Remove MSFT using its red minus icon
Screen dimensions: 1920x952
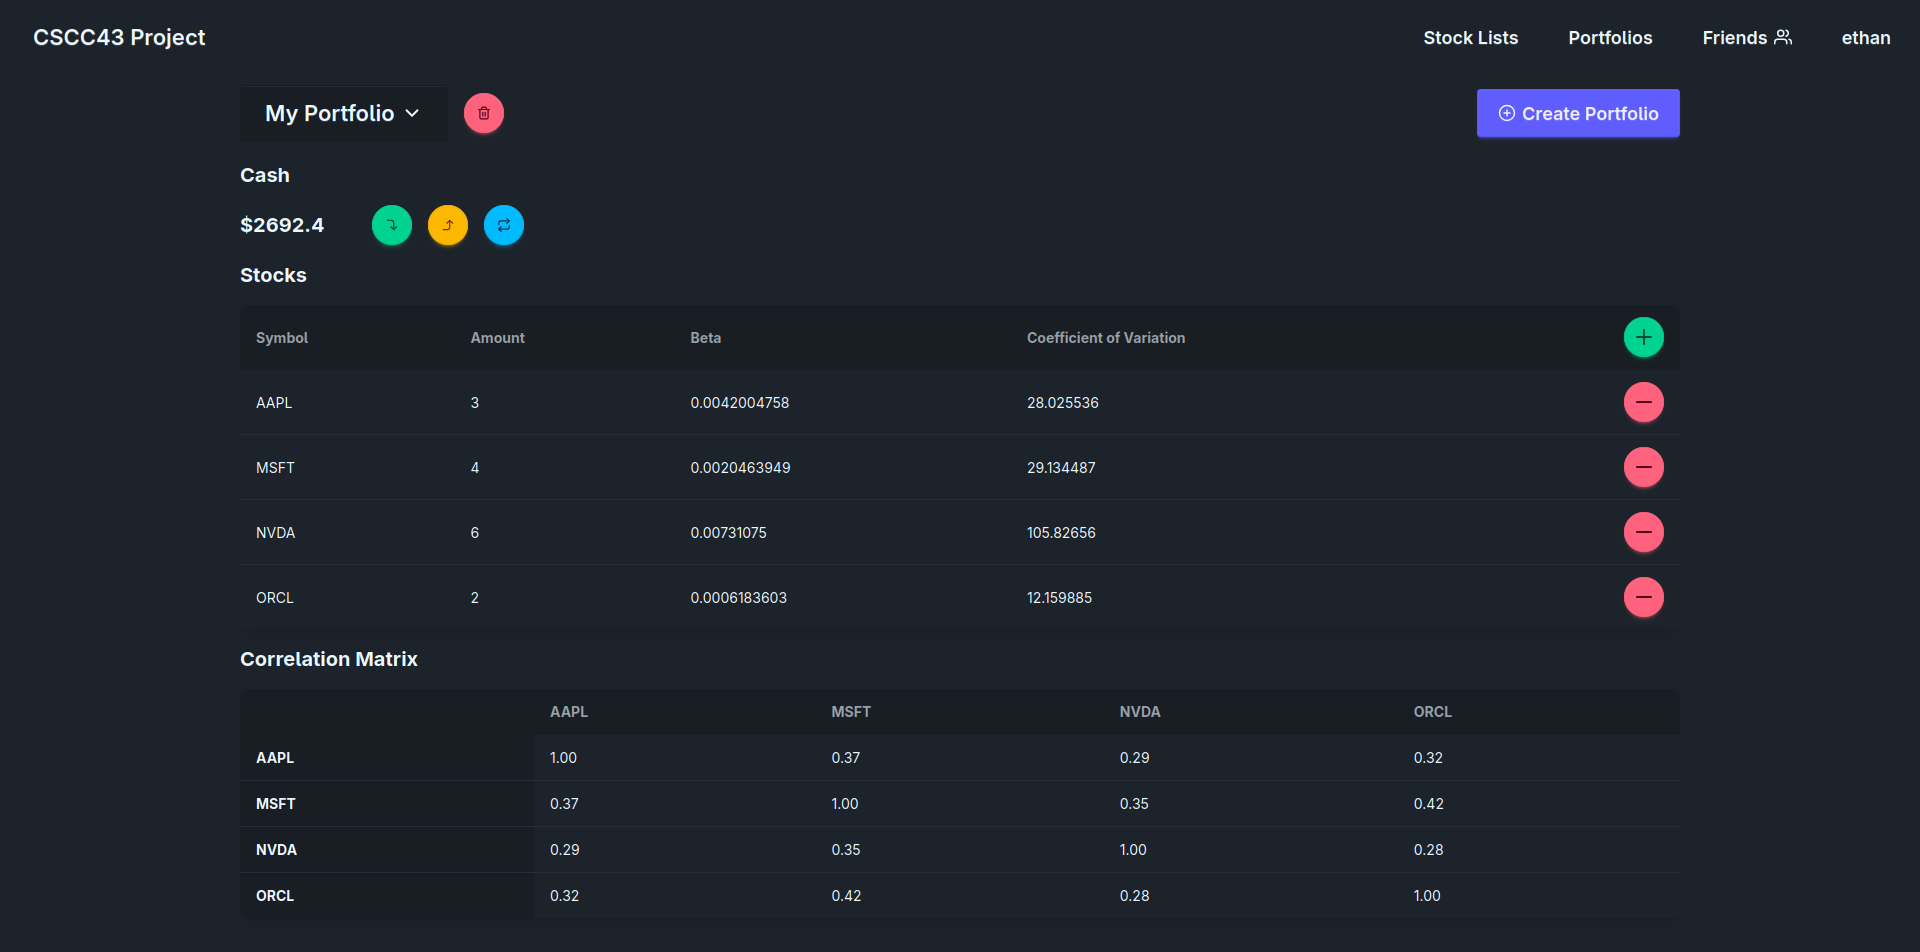point(1643,467)
